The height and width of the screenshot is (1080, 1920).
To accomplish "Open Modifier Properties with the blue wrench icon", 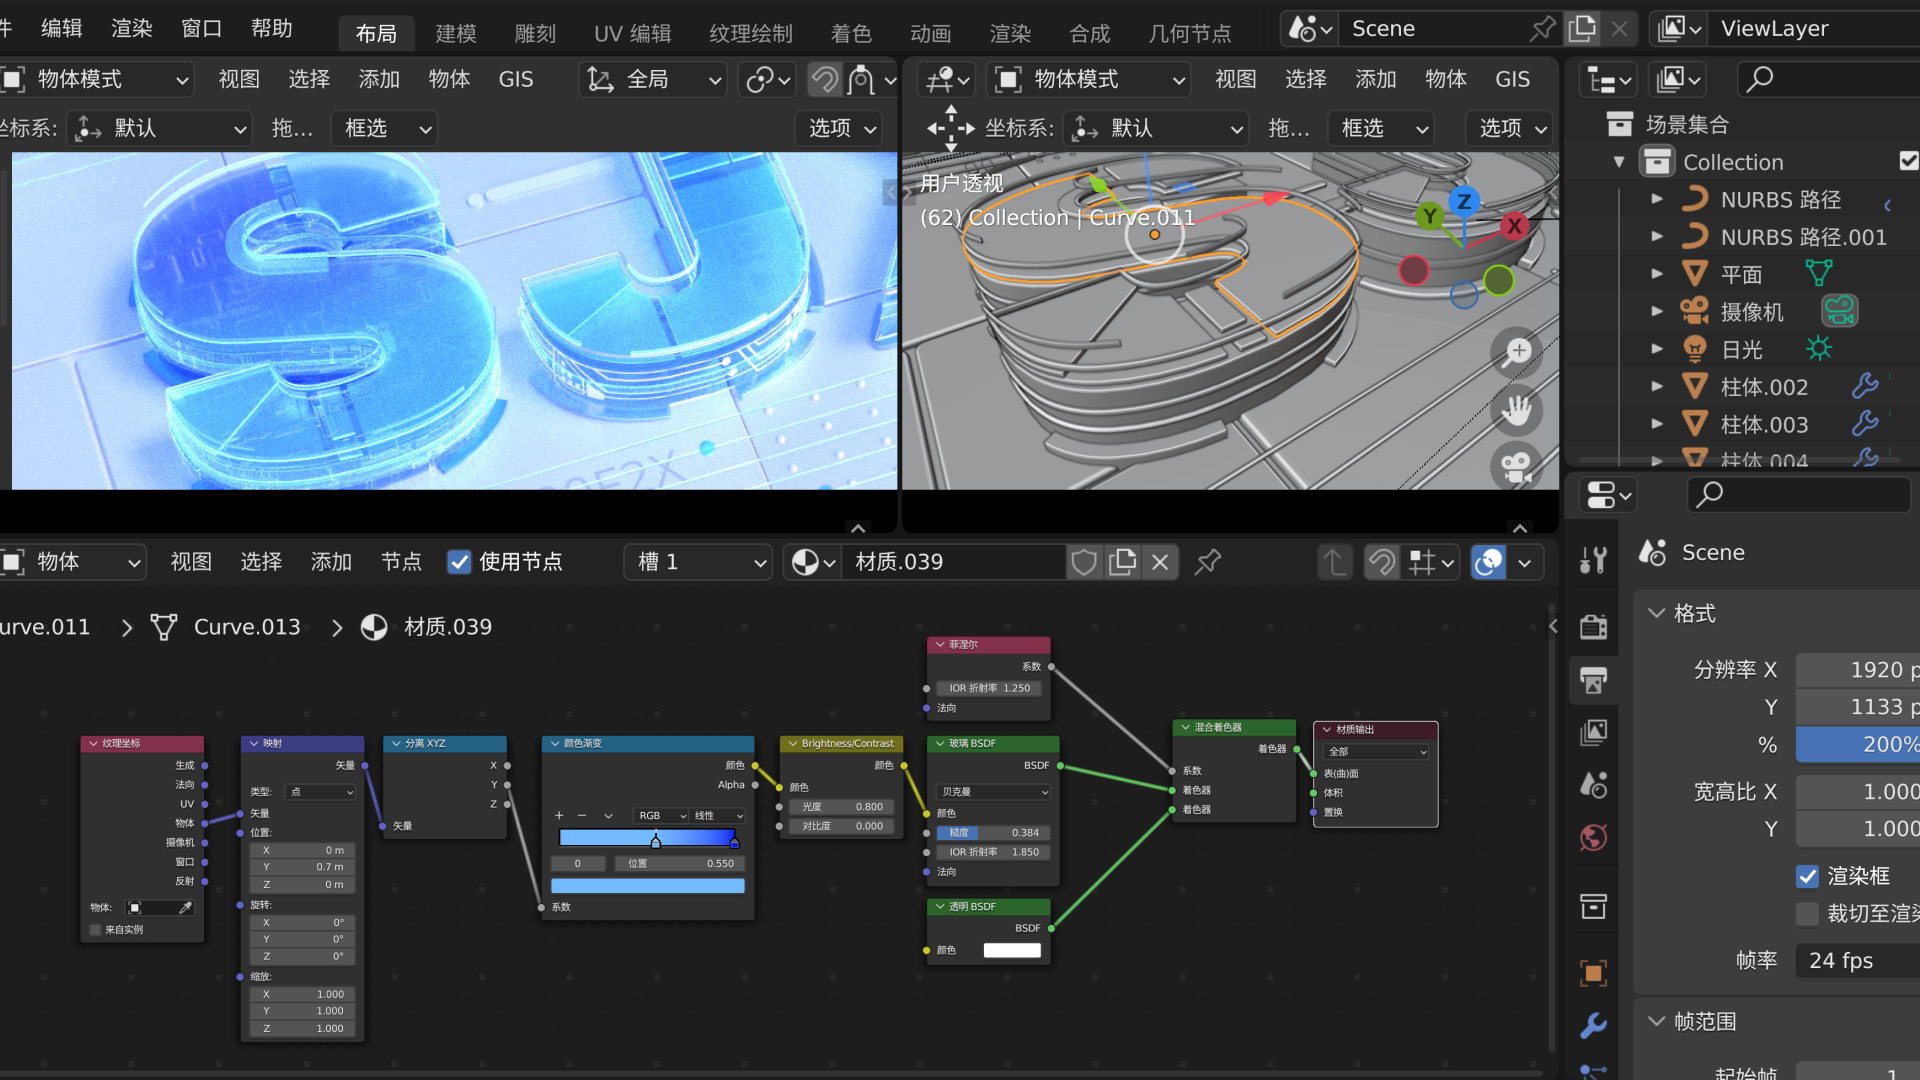I will tap(1593, 1026).
